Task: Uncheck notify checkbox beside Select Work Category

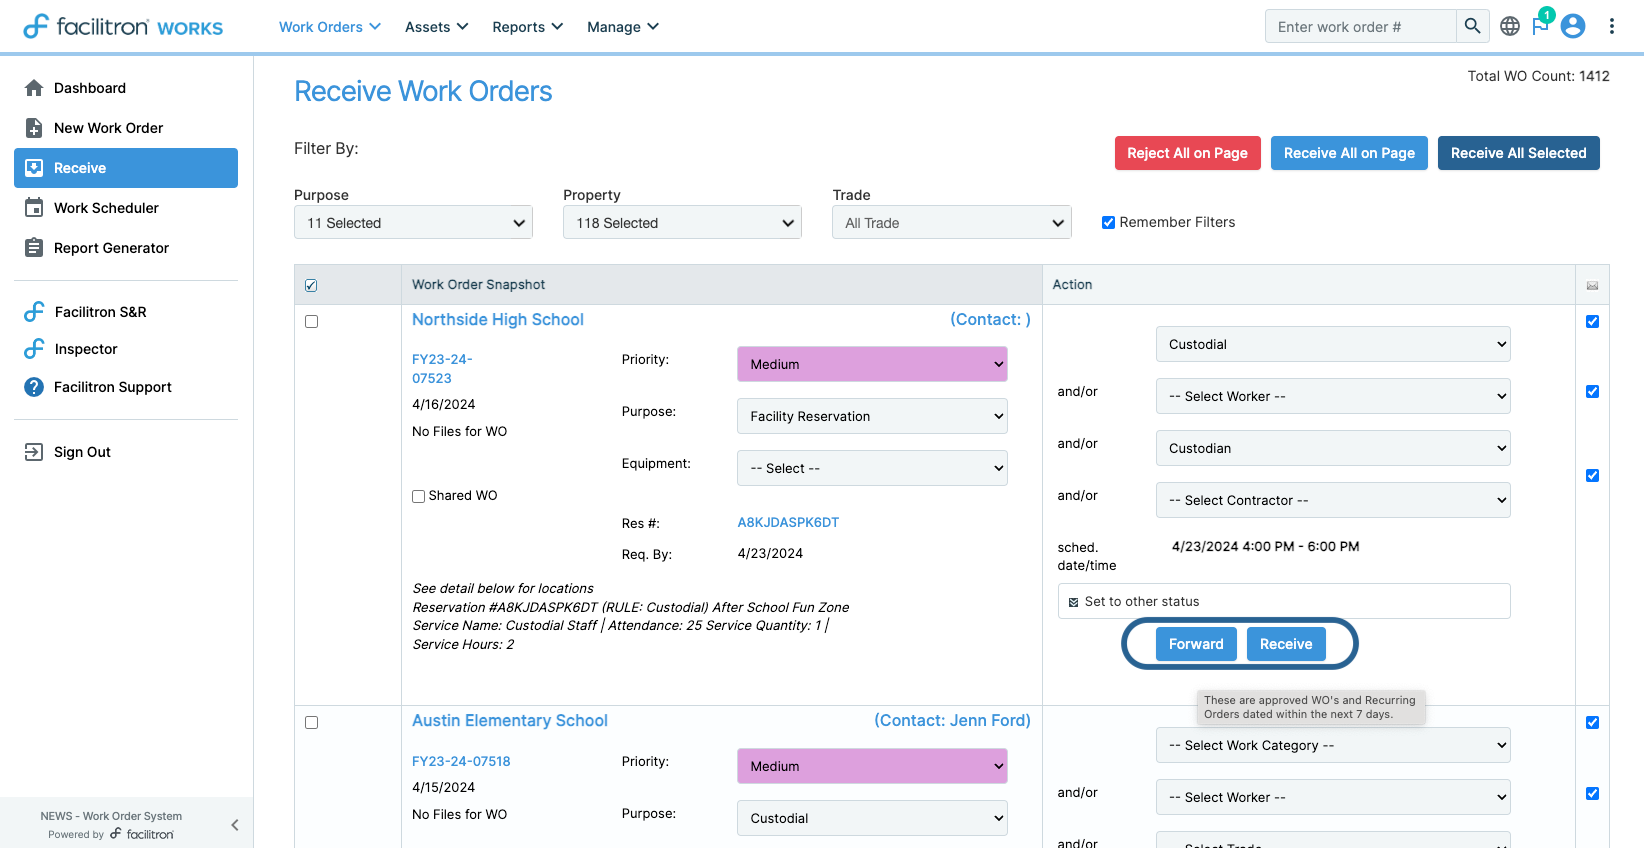Action: (x=1592, y=722)
